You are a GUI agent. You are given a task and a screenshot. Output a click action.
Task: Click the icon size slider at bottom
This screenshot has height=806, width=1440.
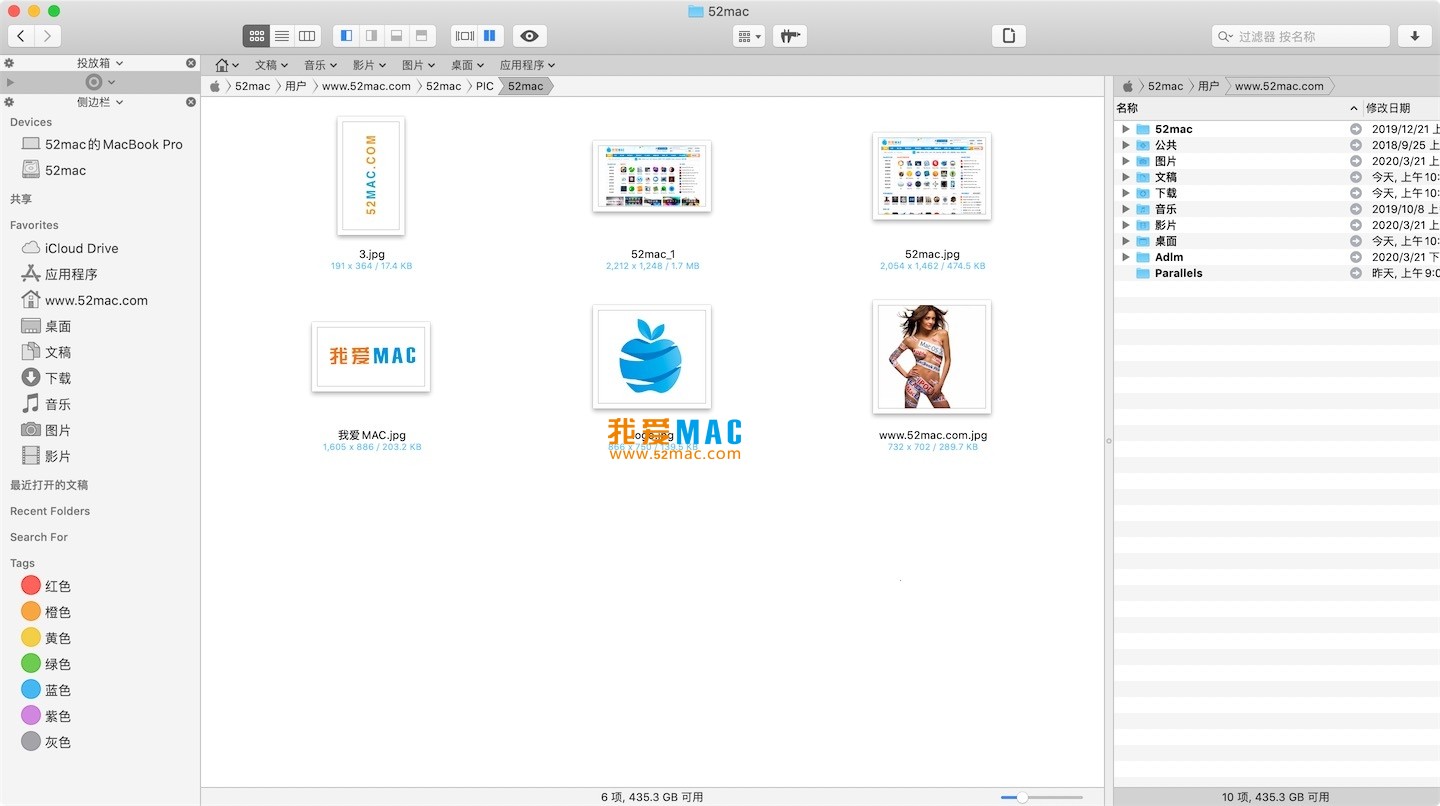click(x=1041, y=797)
